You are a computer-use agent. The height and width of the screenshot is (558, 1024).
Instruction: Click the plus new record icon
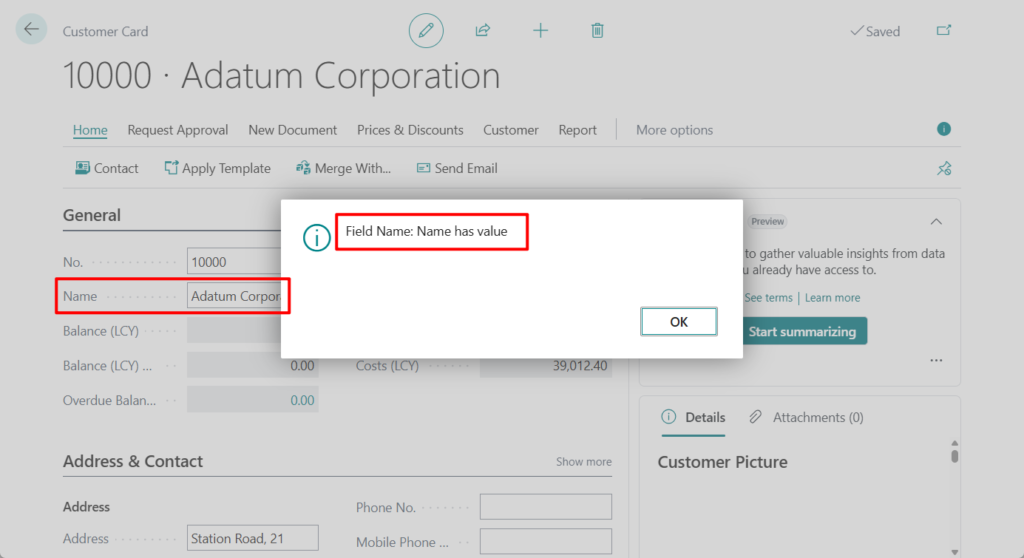[x=540, y=31]
